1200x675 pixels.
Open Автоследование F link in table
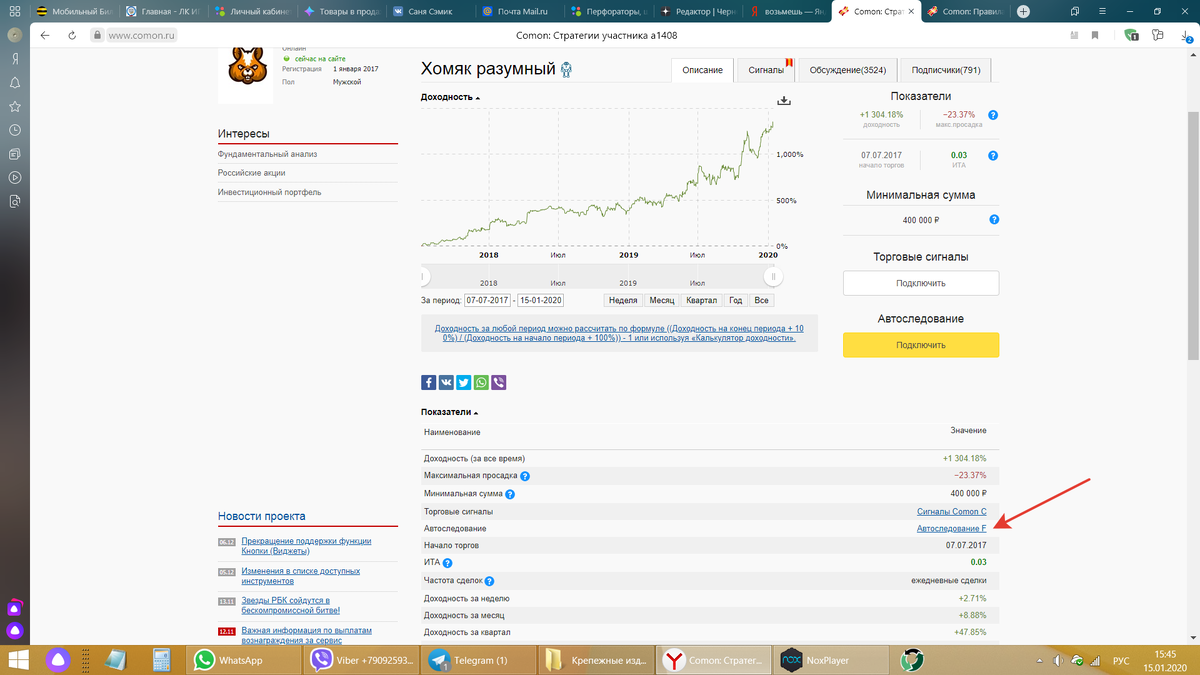click(952, 528)
